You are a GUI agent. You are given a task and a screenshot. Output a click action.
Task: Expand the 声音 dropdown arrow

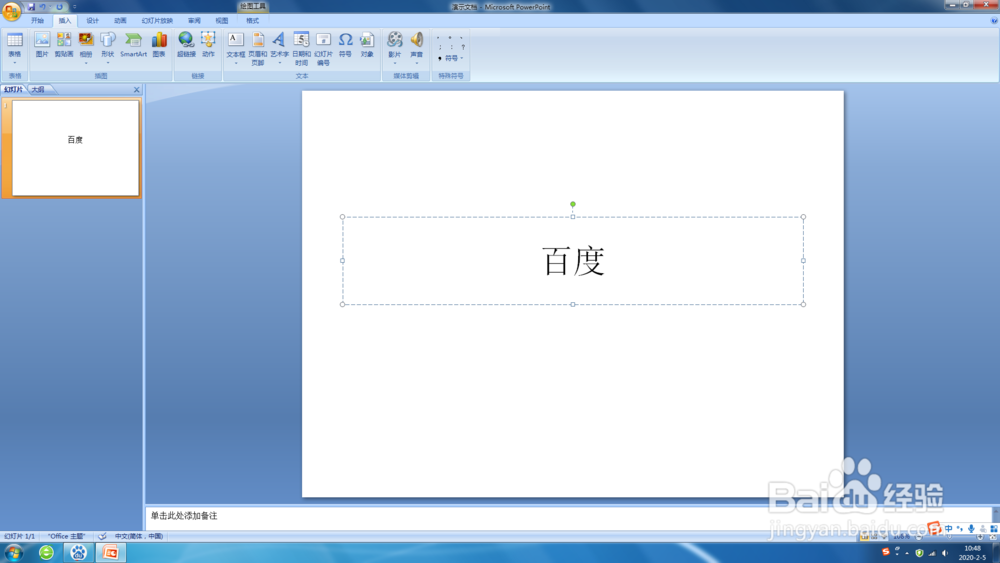click(416, 63)
